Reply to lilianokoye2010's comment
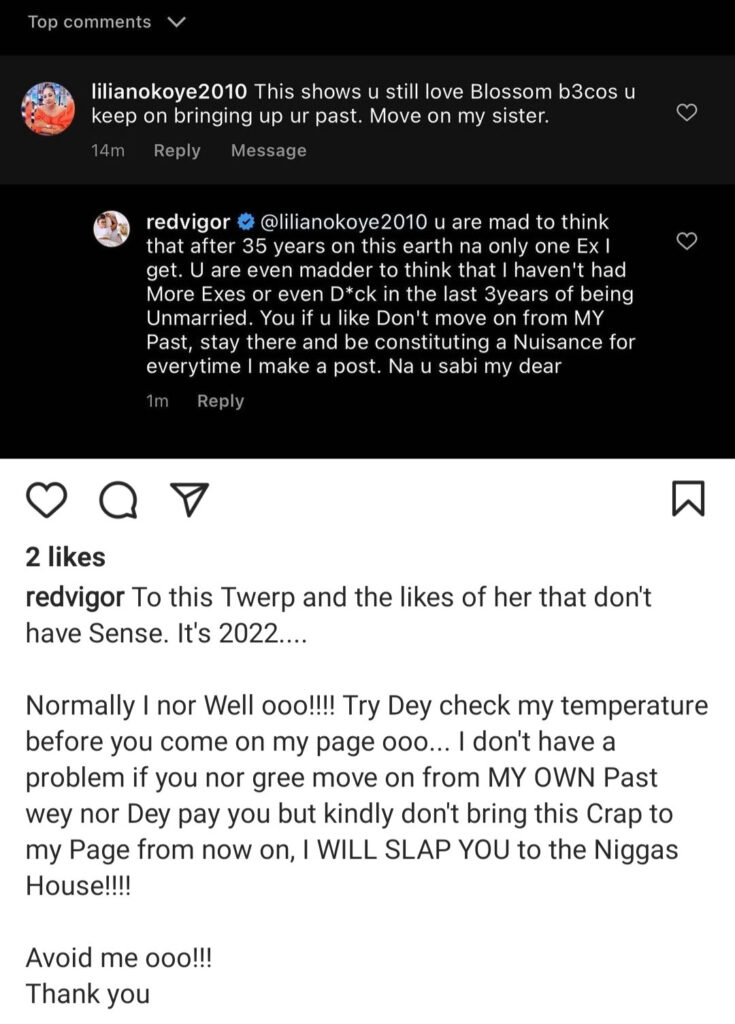735x1024 pixels. [177, 151]
